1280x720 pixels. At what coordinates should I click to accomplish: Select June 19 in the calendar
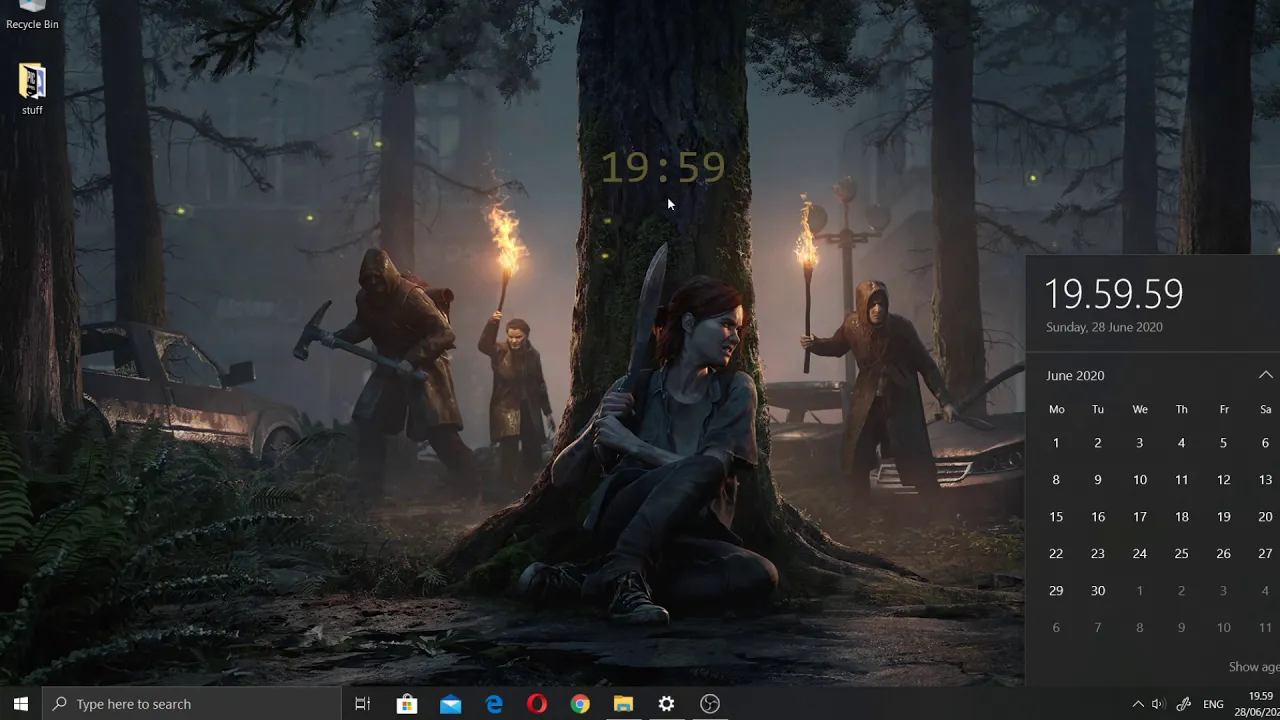point(1223,517)
